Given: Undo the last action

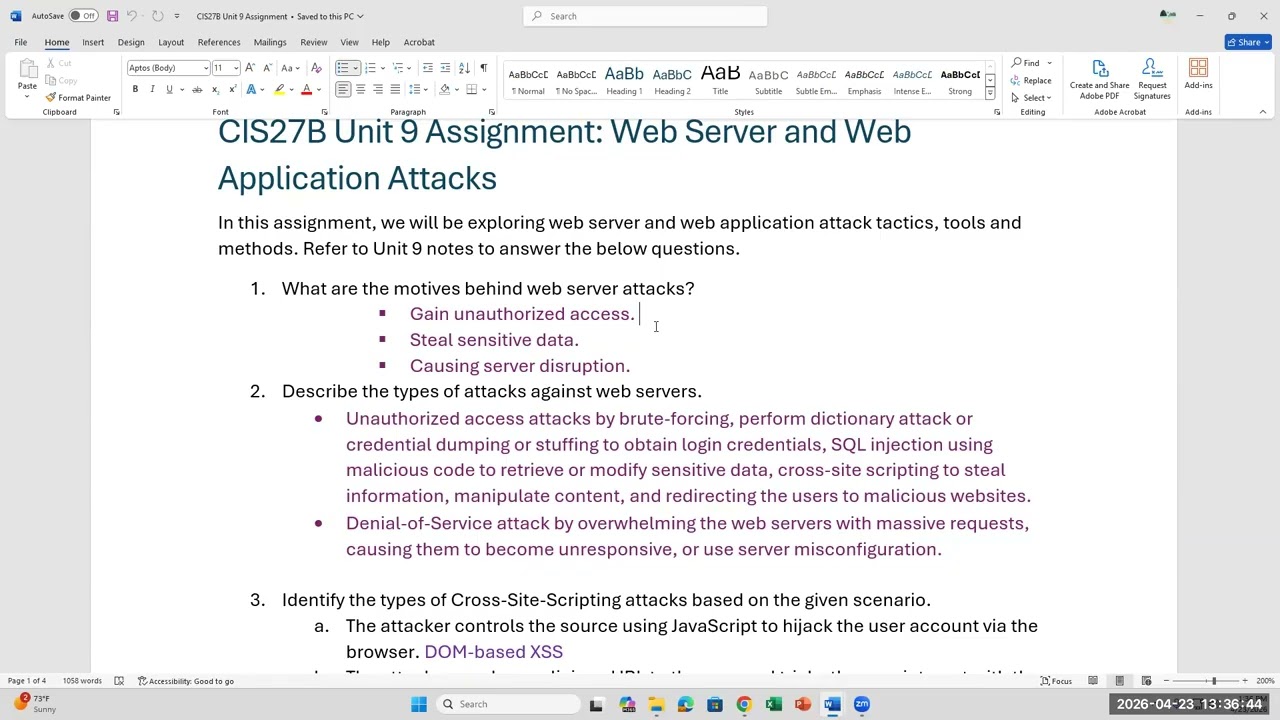Looking at the screenshot, I should coord(131,16).
